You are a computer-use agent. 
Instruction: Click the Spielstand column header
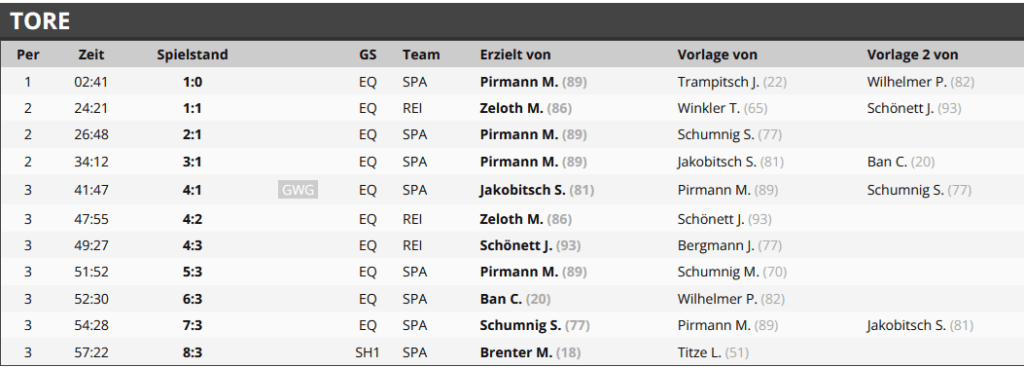192,55
